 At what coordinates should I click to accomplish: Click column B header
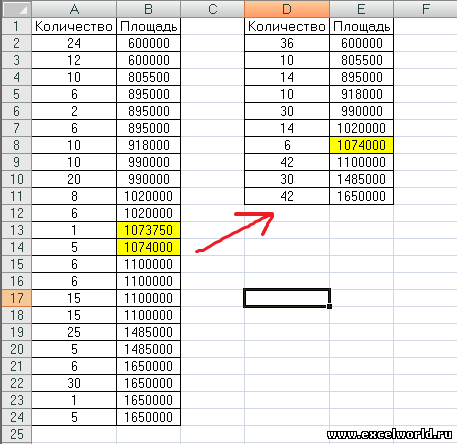coord(148,9)
